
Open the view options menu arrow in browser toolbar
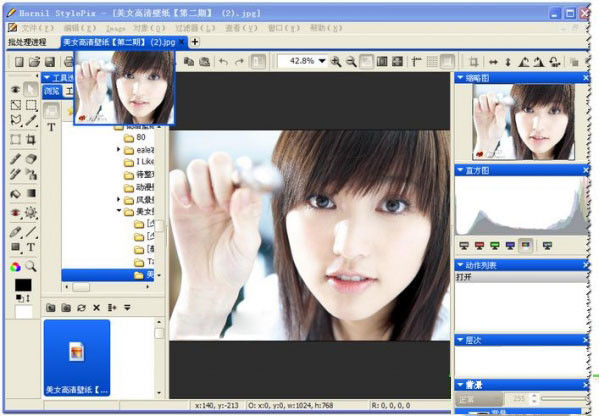pos(127,308)
